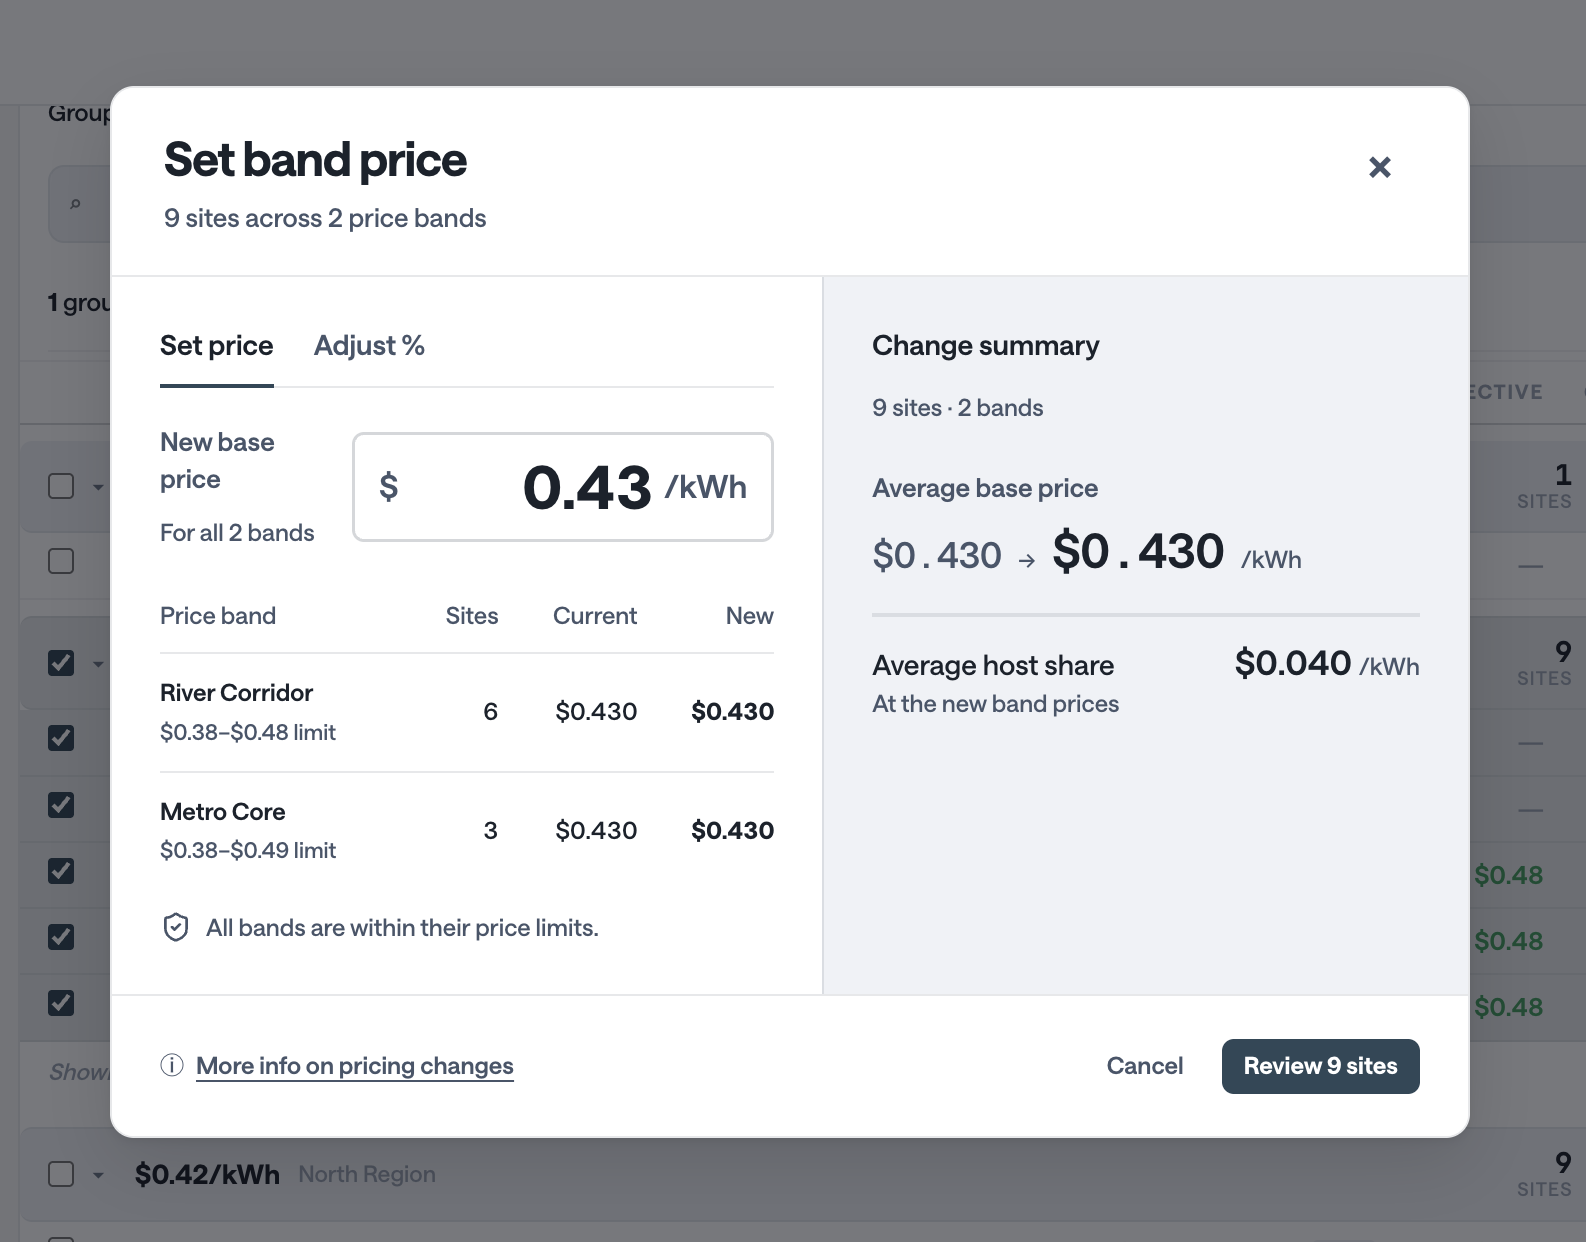Focus the new base price input showing 0.43
Screen dimensions: 1586x1242
tap(563, 487)
